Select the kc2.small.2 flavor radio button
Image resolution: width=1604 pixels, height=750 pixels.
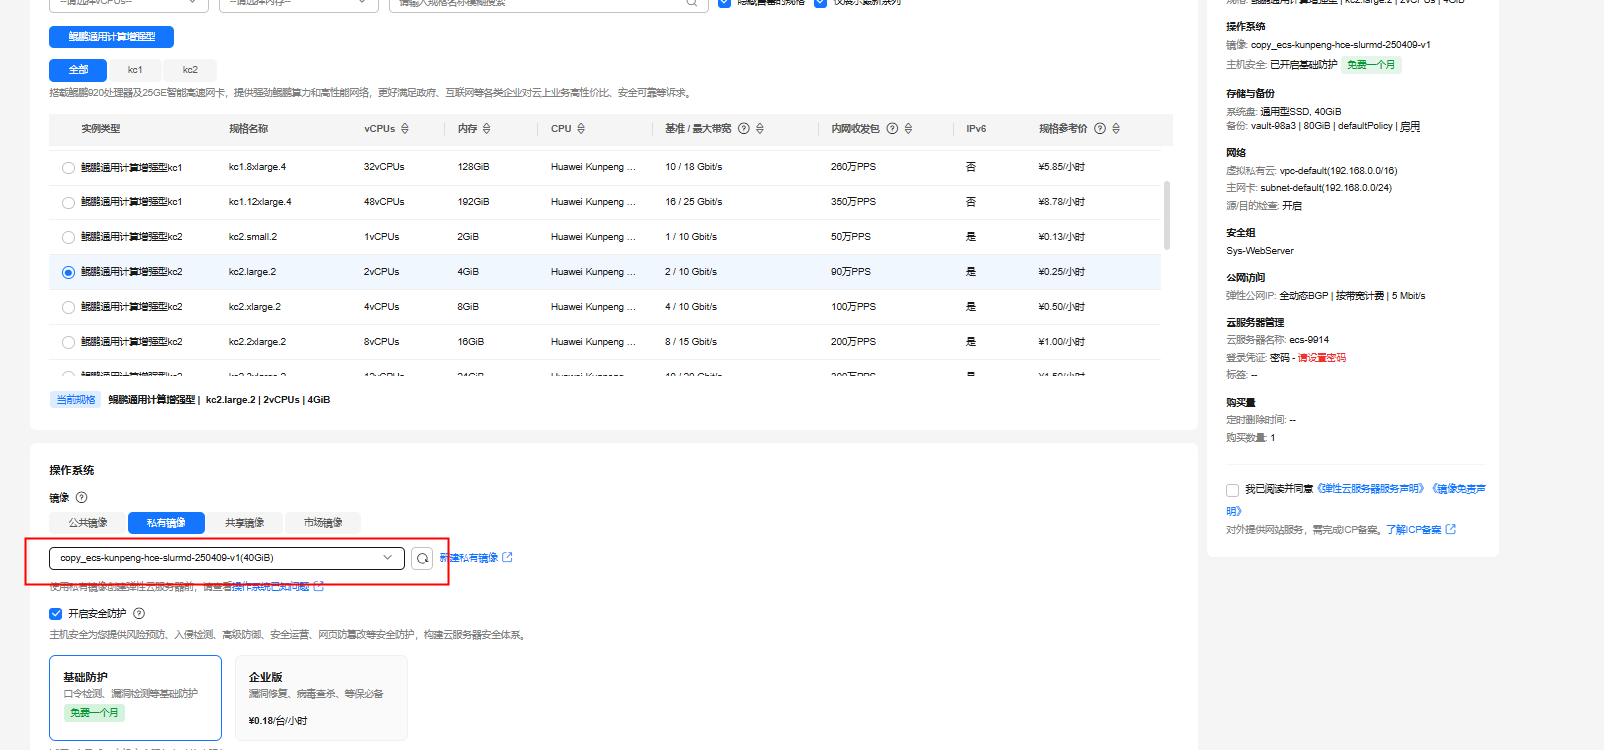point(68,238)
